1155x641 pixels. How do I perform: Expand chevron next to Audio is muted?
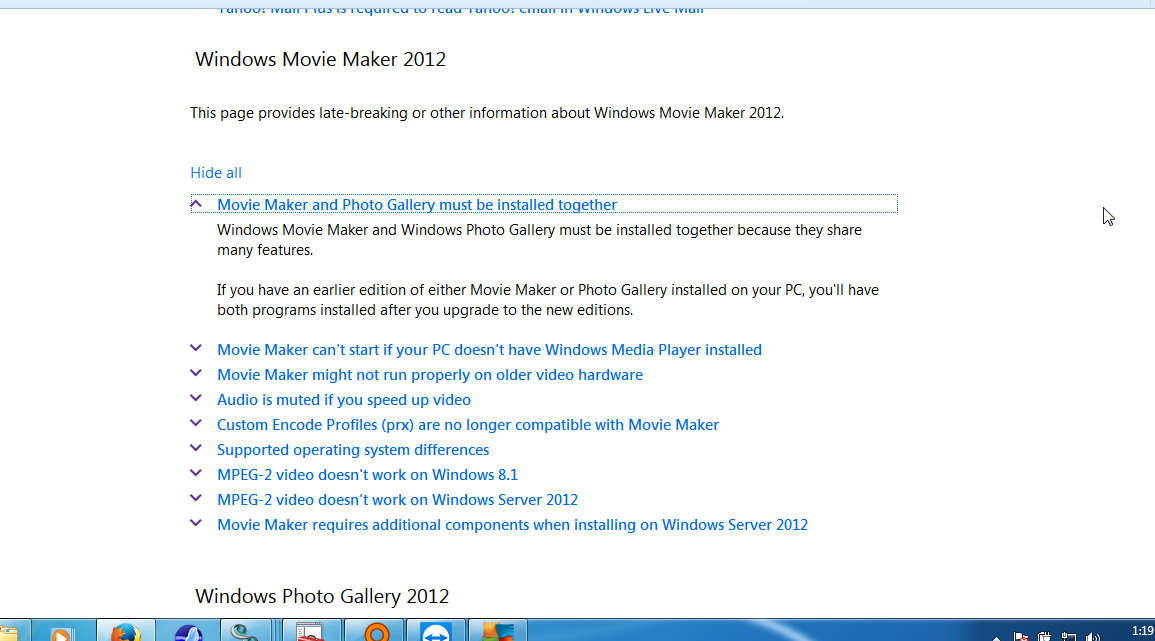(x=196, y=398)
